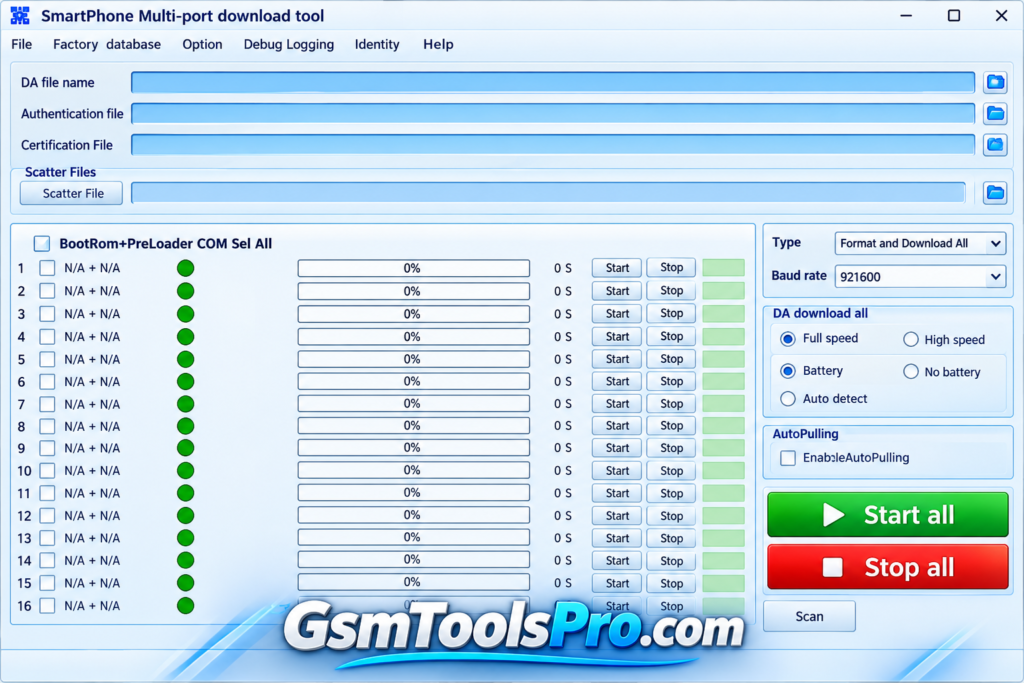Click the green status indicator for port 5
Image resolution: width=1024 pixels, height=683 pixels.
(185, 359)
